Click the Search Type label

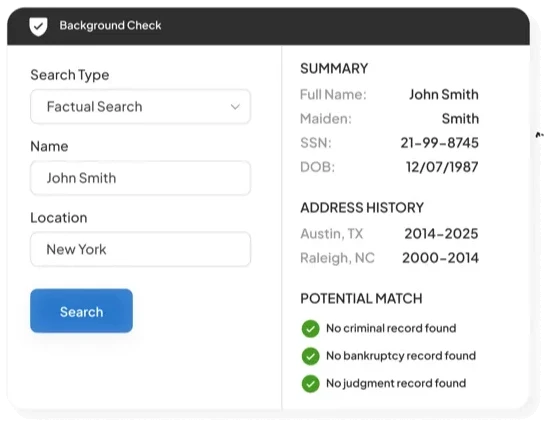[x=69, y=75]
